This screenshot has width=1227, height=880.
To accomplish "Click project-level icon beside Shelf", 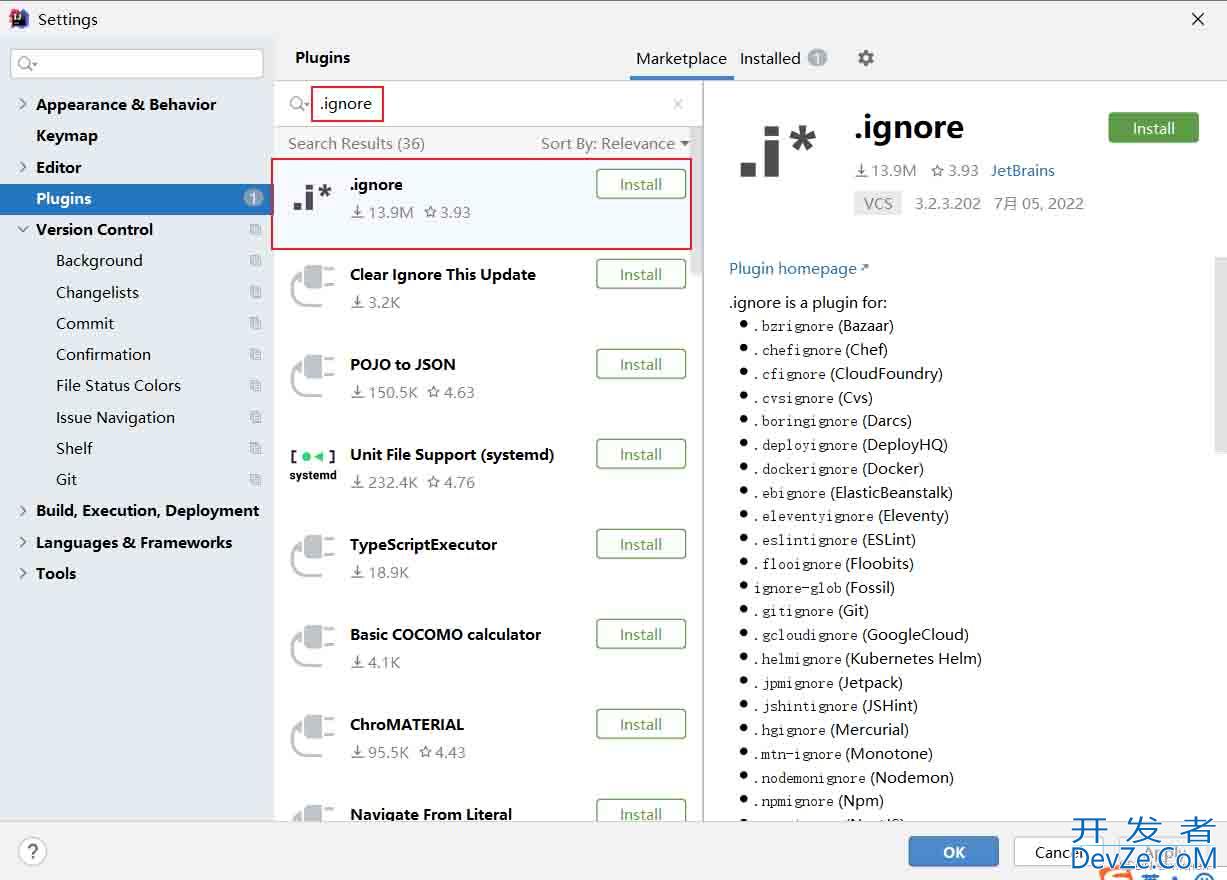I will coord(255,448).
